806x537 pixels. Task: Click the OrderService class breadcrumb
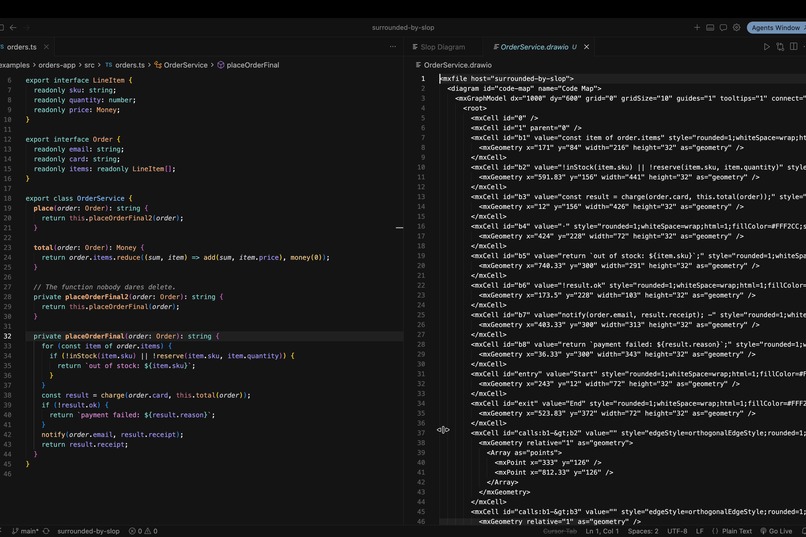pos(186,65)
